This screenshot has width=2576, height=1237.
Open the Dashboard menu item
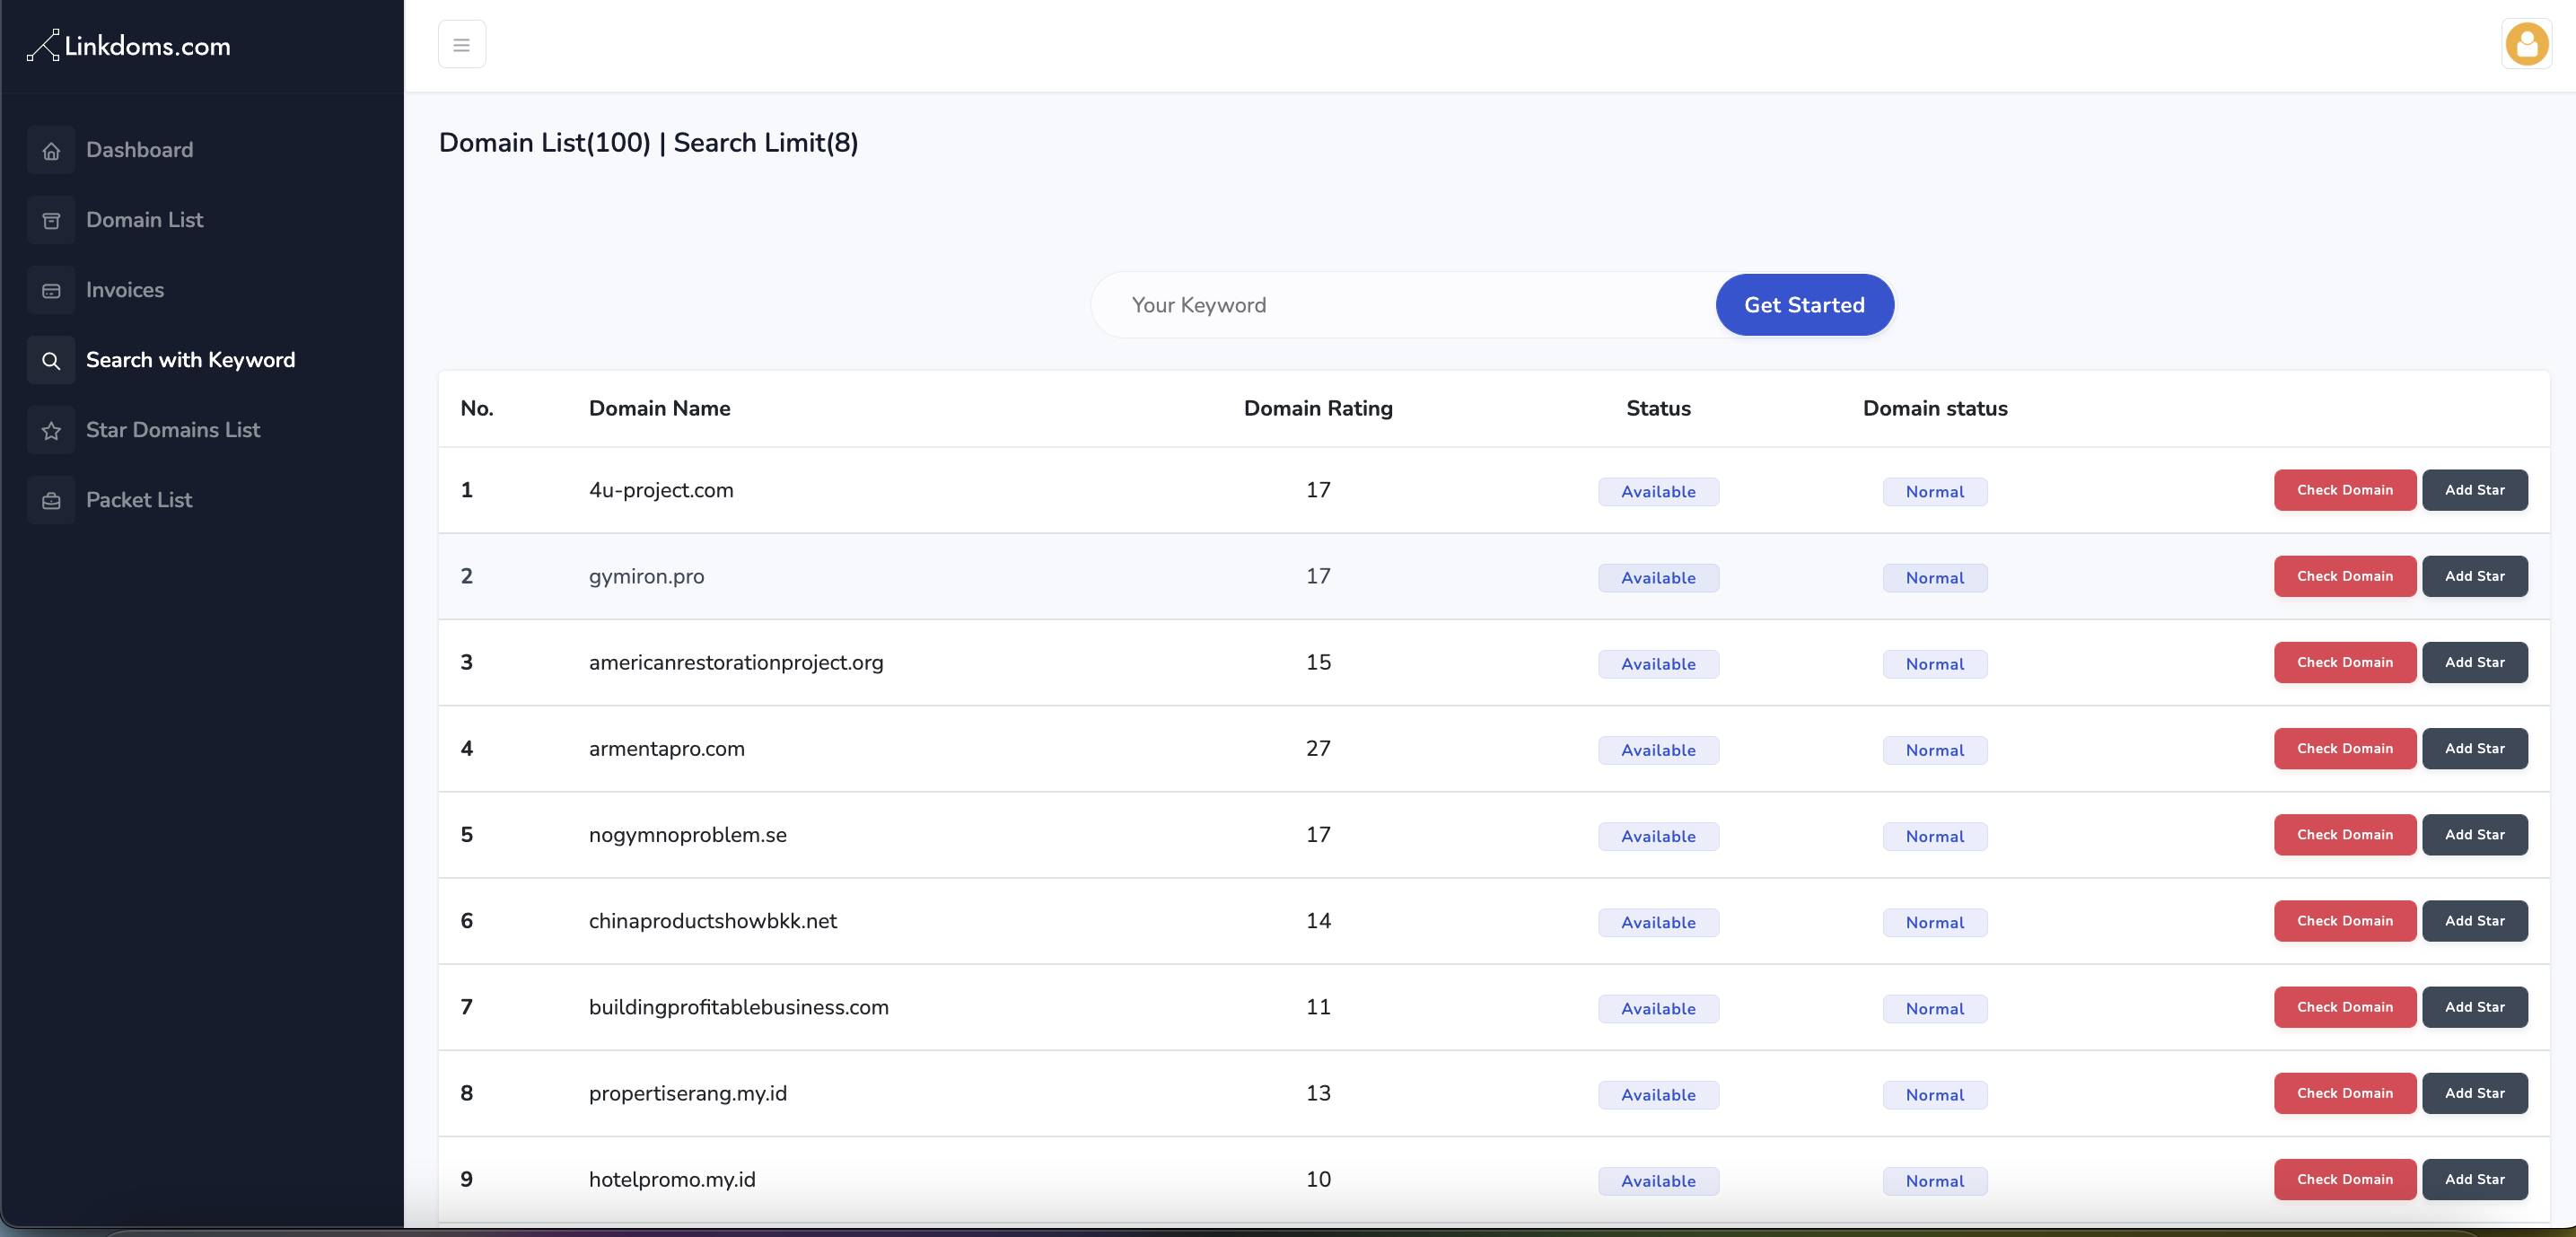click(x=140, y=150)
